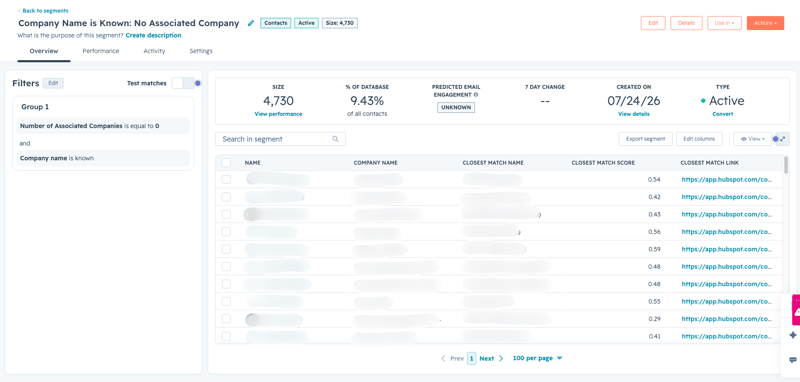
Task: Click the Prev page arrow
Action: [443, 359]
